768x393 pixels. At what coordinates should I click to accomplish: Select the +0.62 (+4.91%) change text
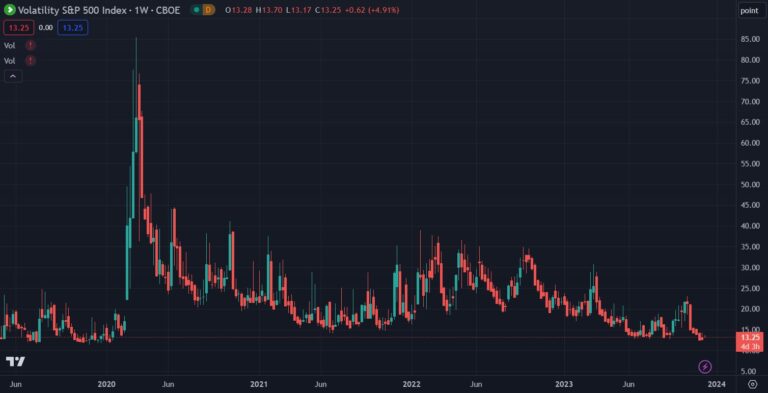click(371, 10)
